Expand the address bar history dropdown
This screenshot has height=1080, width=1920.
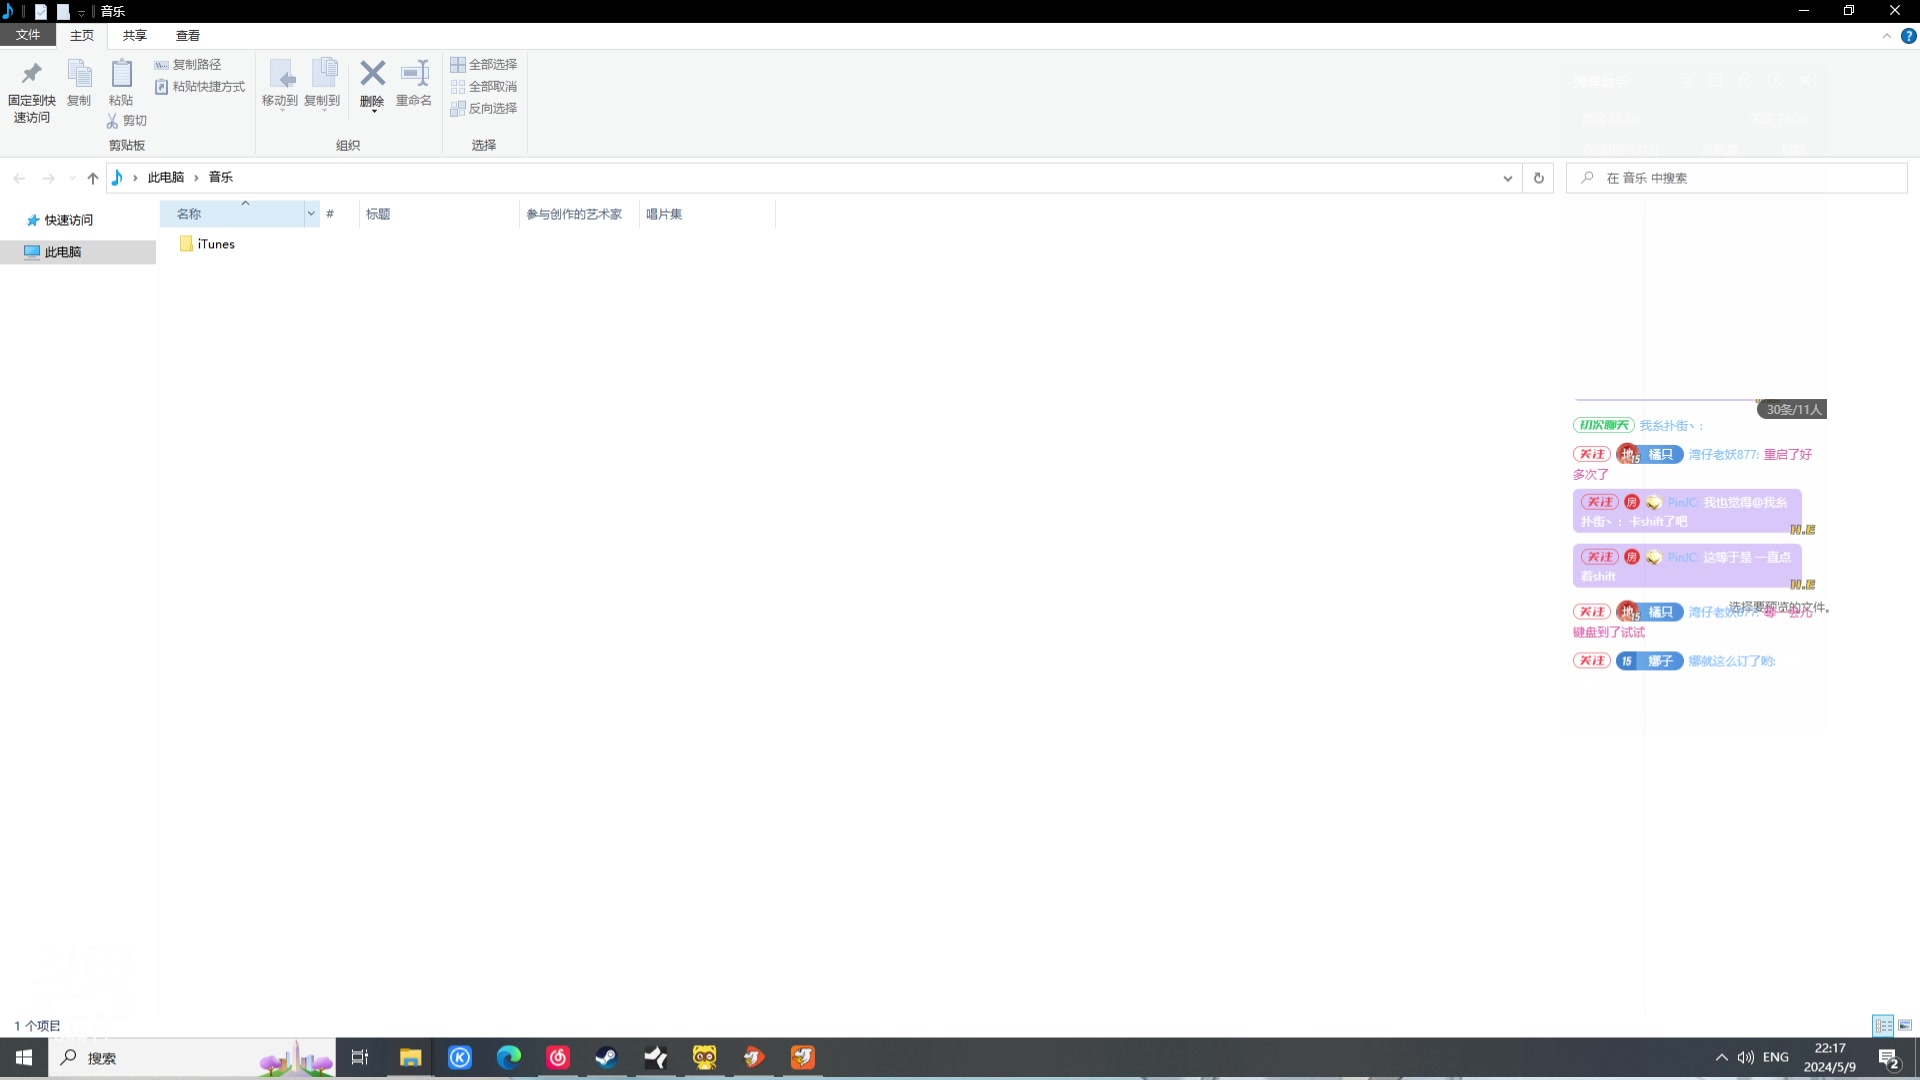click(x=1507, y=178)
